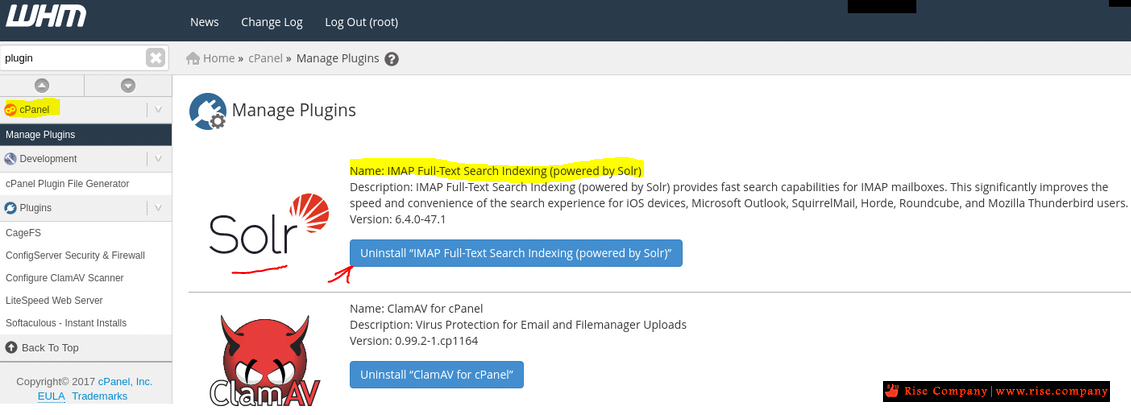Collapse the Development sidebar section
The height and width of the screenshot is (415, 1131).
pos(159,159)
